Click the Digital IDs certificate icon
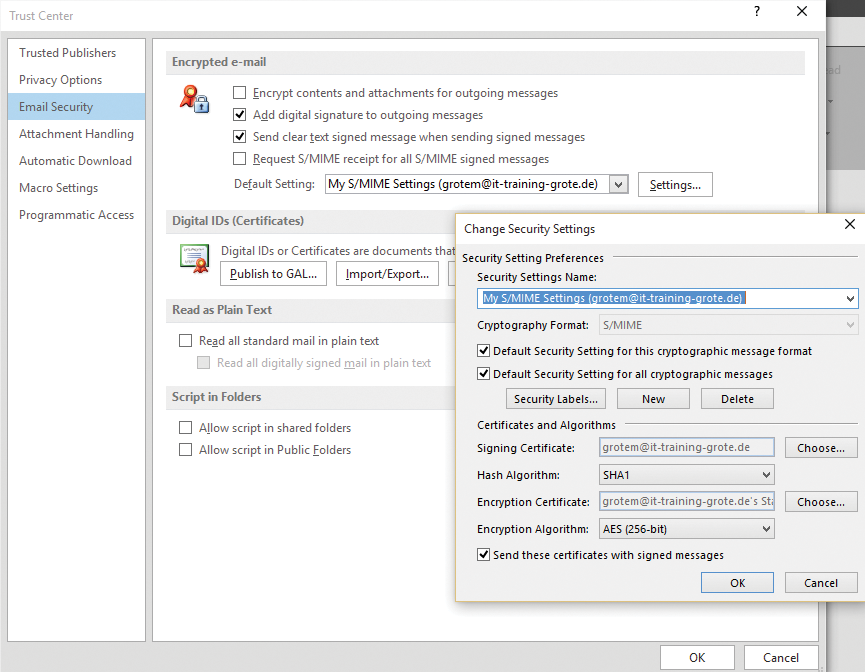Screen dimensions: 865x672 pyautogui.click(x=193, y=258)
